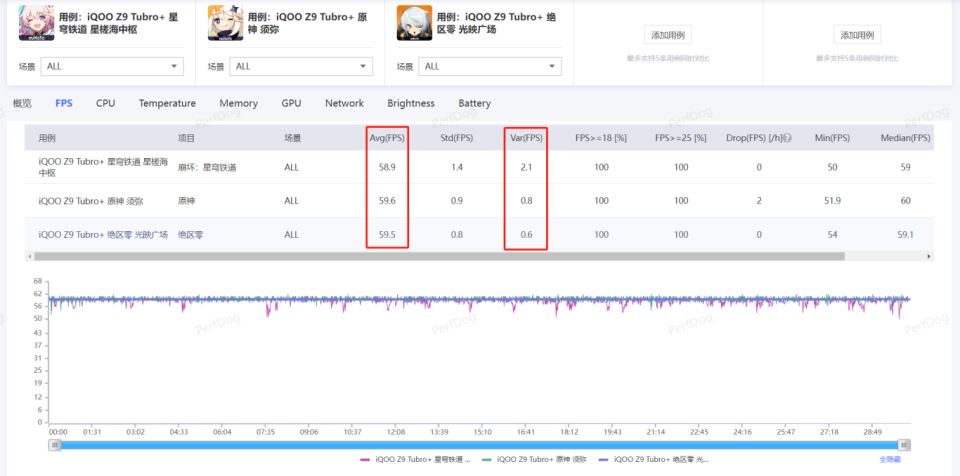Click the first 添加用例 button
960x476 pixels.
[668, 35]
